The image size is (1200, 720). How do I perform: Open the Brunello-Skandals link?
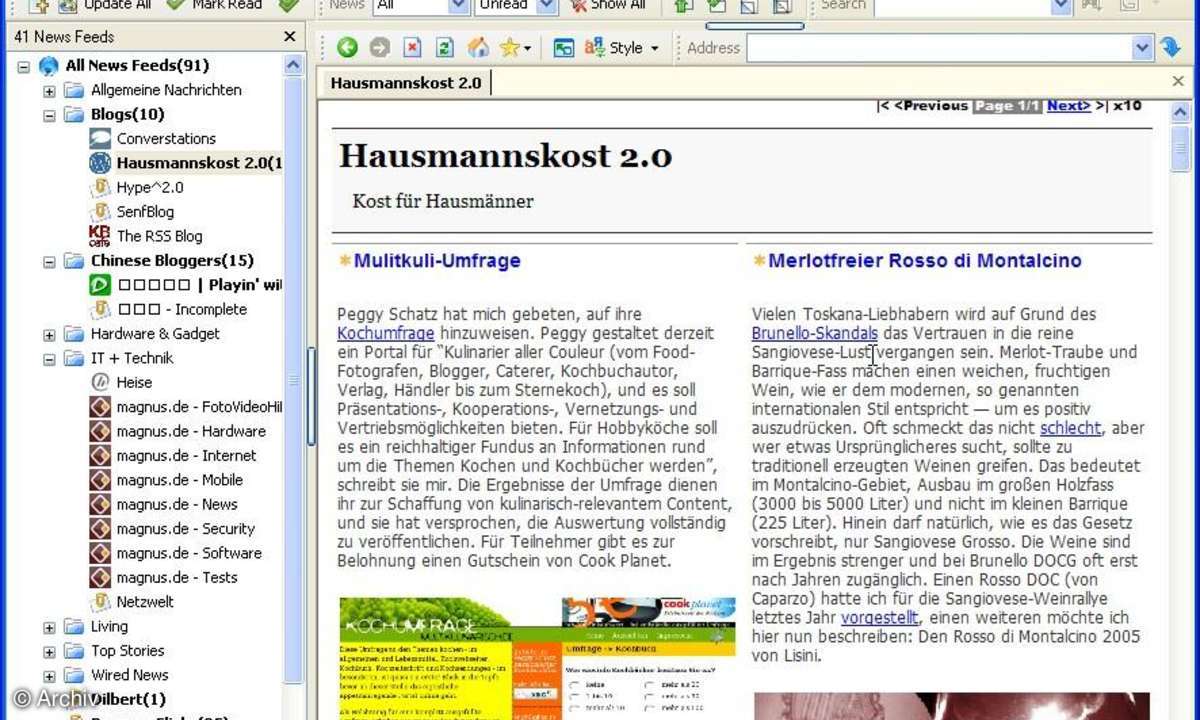[815, 333]
